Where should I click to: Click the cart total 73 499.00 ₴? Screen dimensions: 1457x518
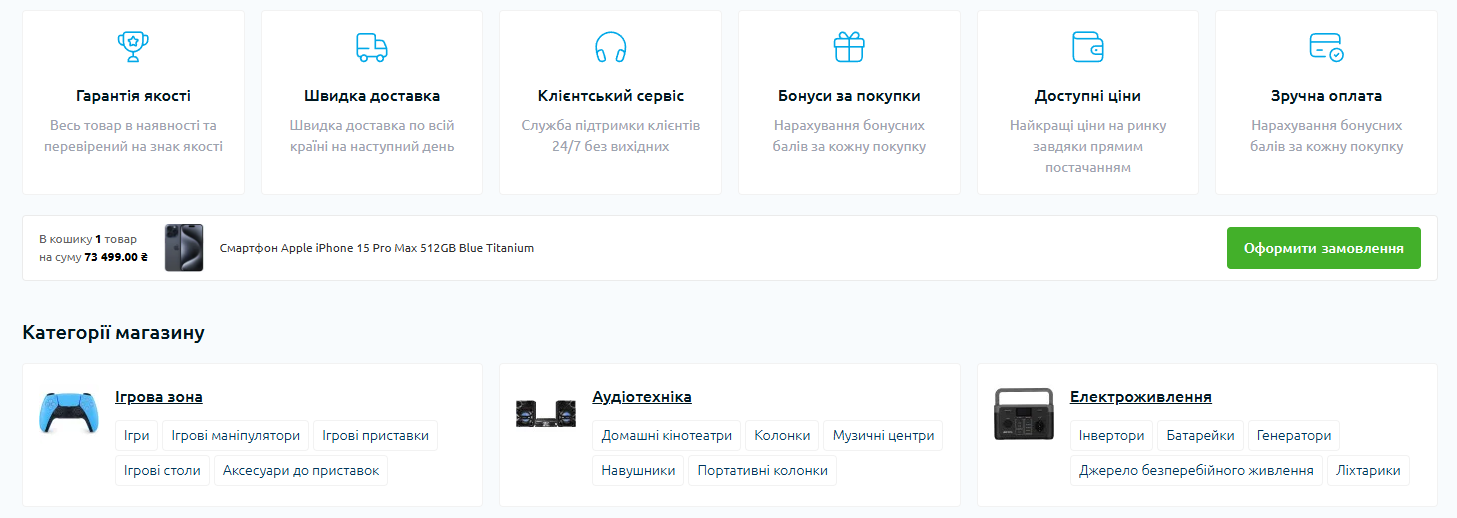click(x=116, y=257)
